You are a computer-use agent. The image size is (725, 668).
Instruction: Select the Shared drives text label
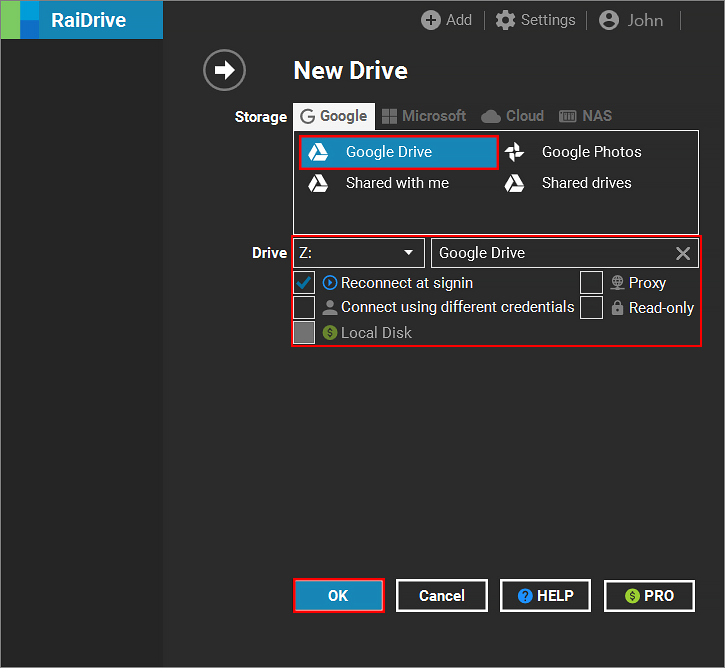586,183
